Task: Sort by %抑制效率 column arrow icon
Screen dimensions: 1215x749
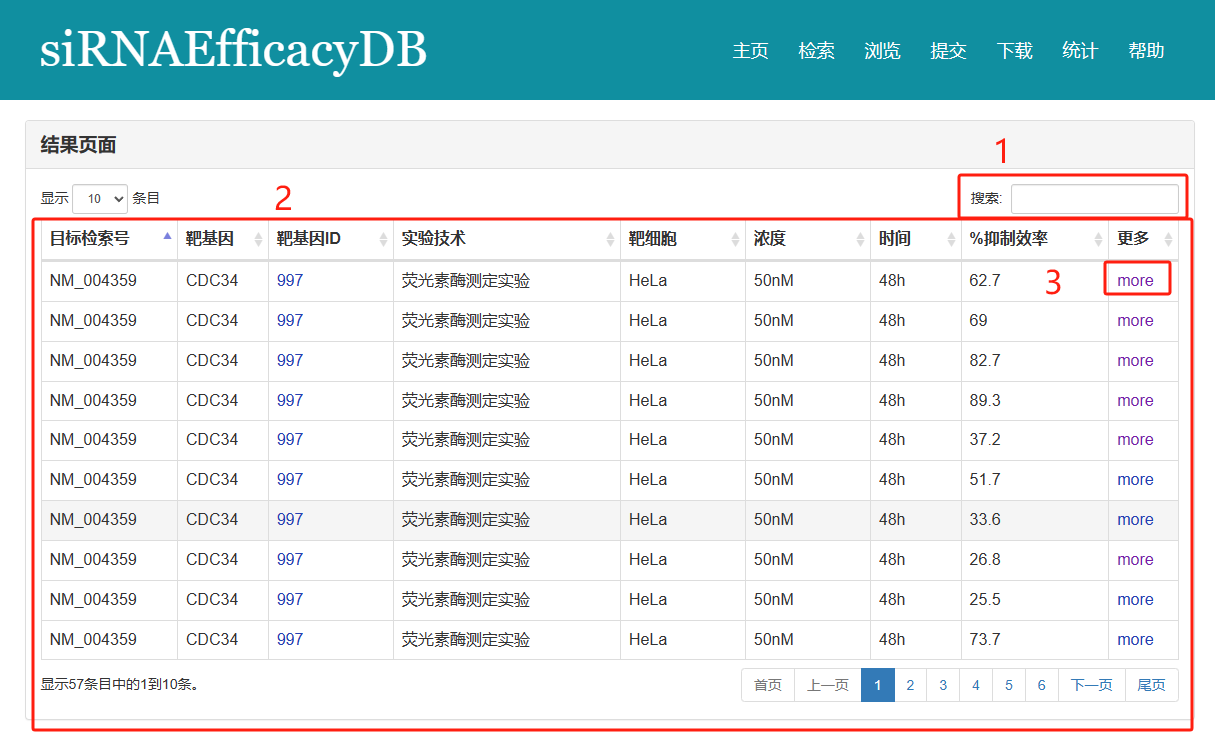Action: coord(1098,239)
